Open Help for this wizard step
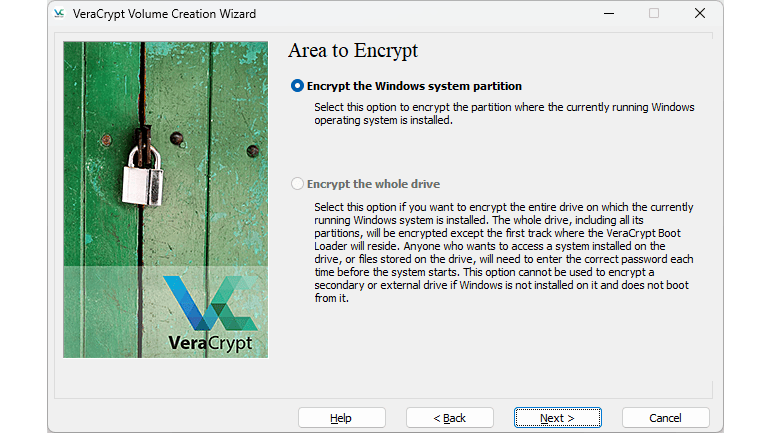770x433 pixels. (x=341, y=418)
